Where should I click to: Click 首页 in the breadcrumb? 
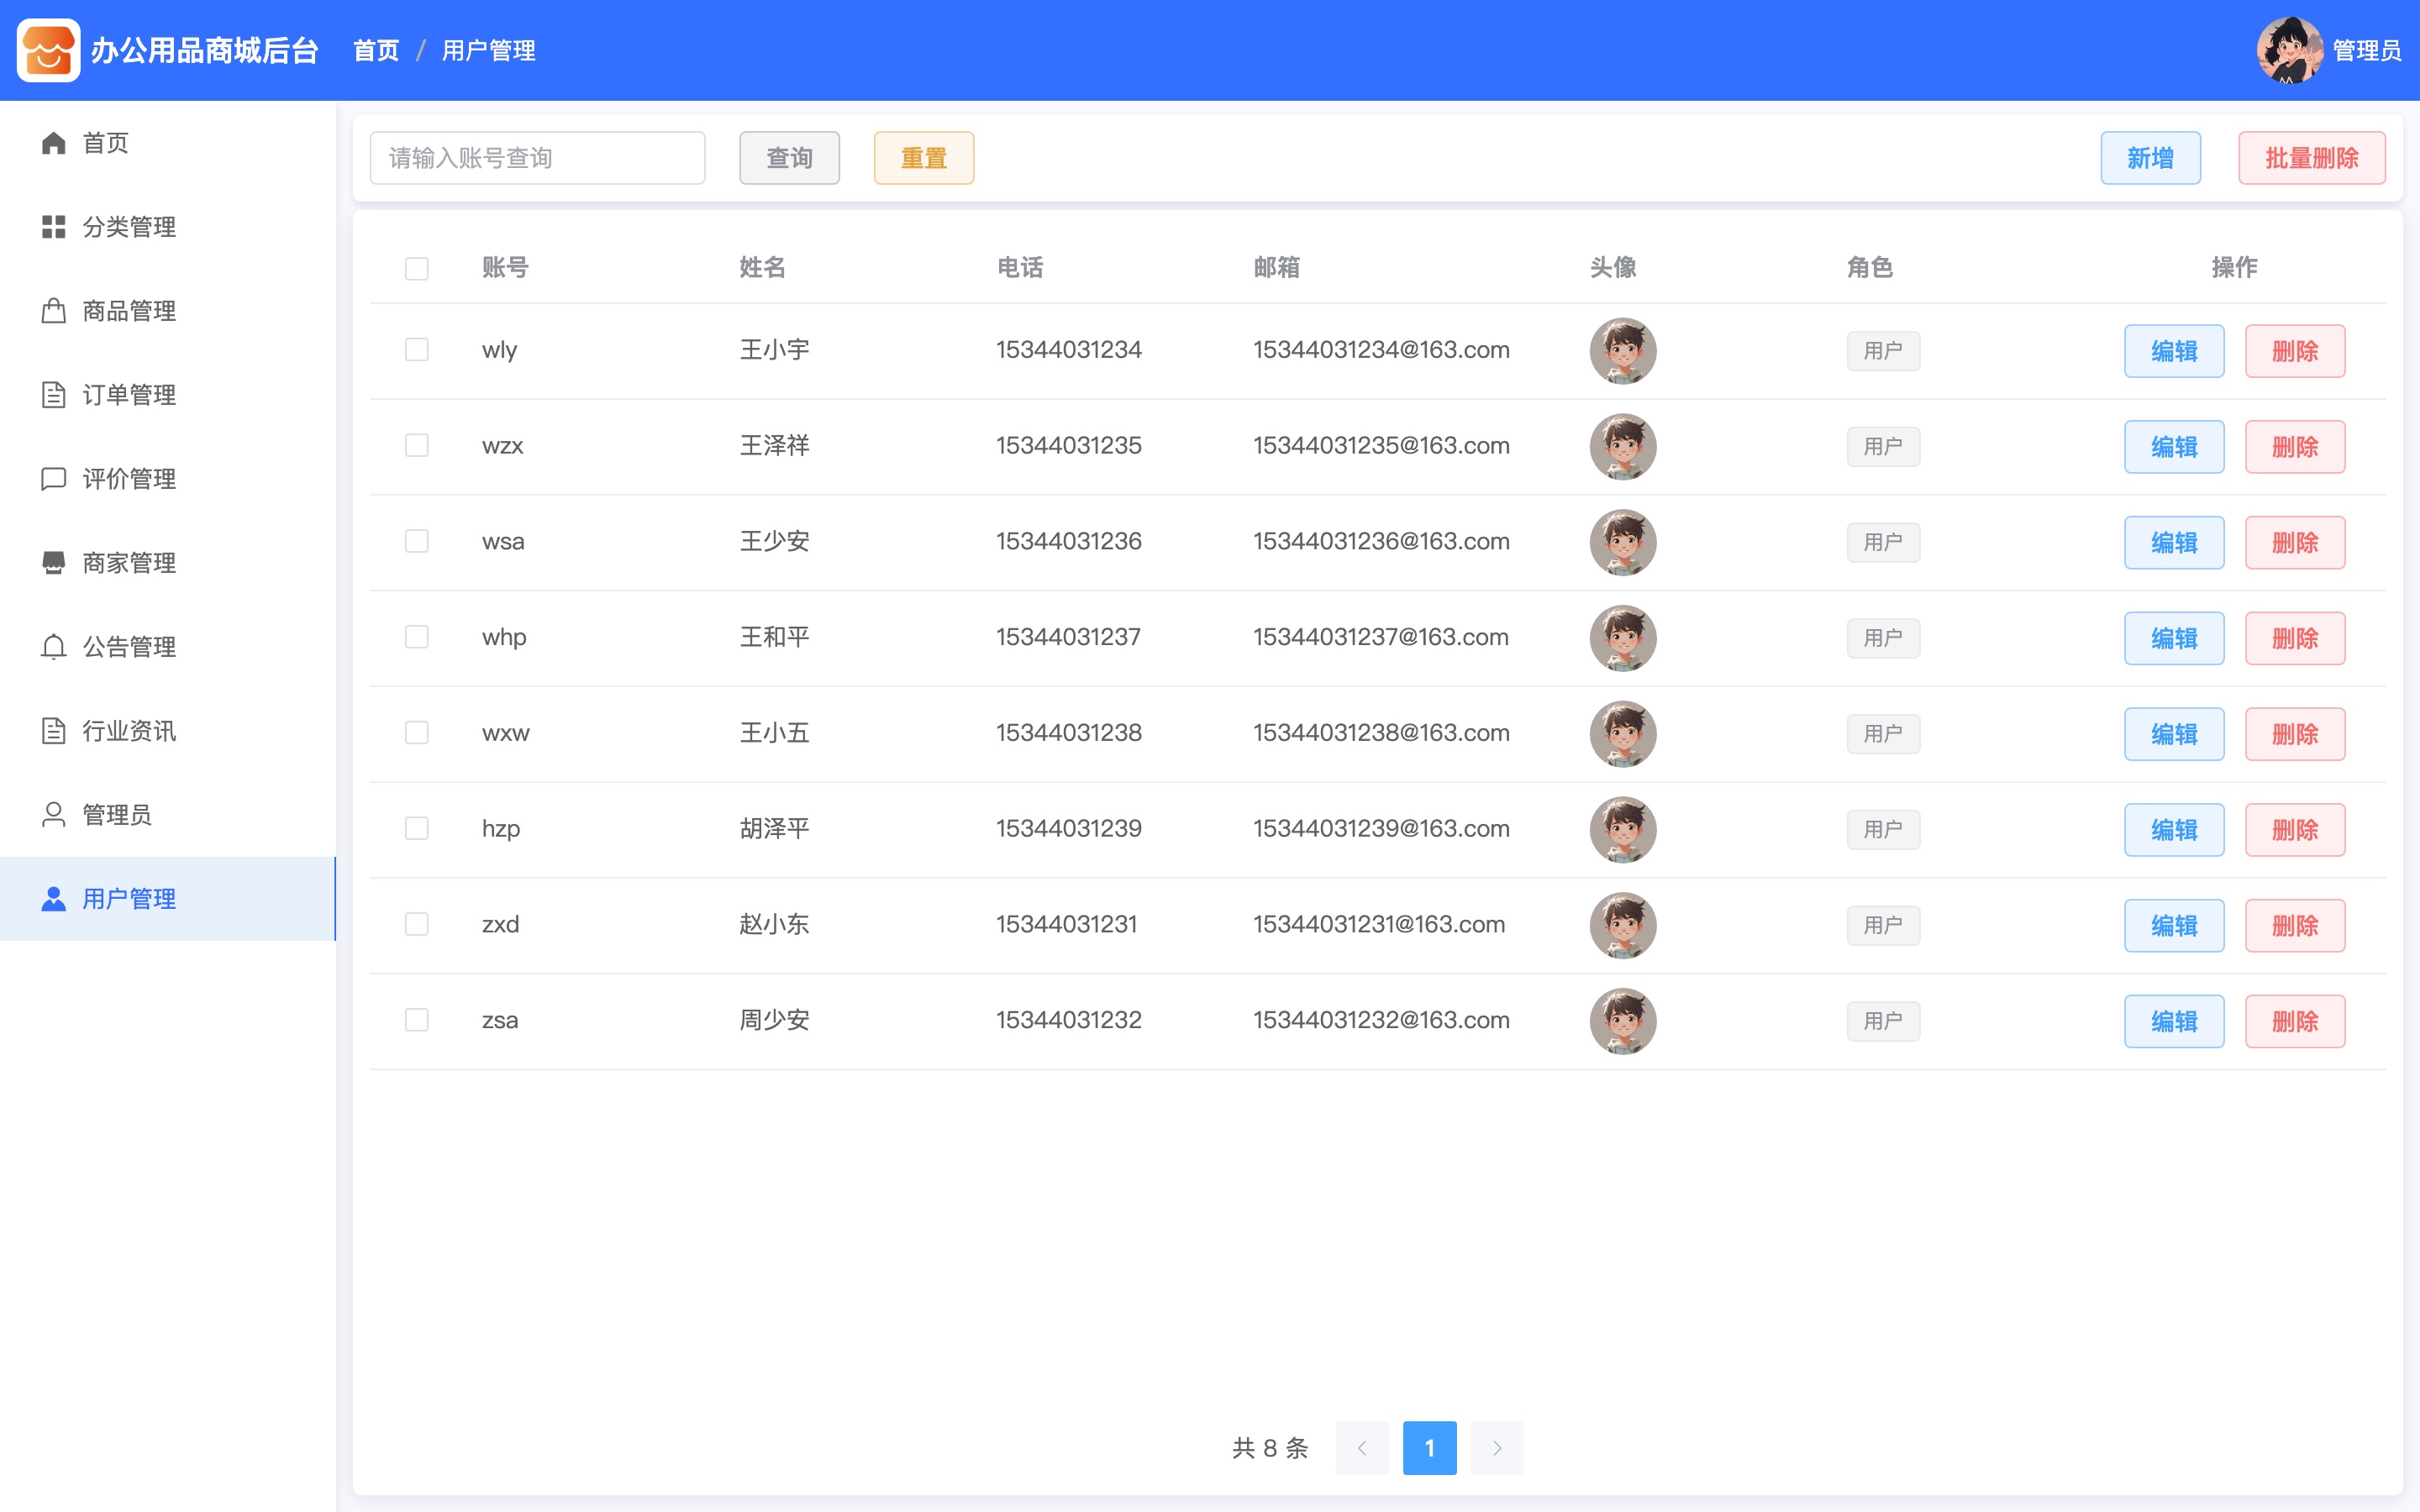376,50
